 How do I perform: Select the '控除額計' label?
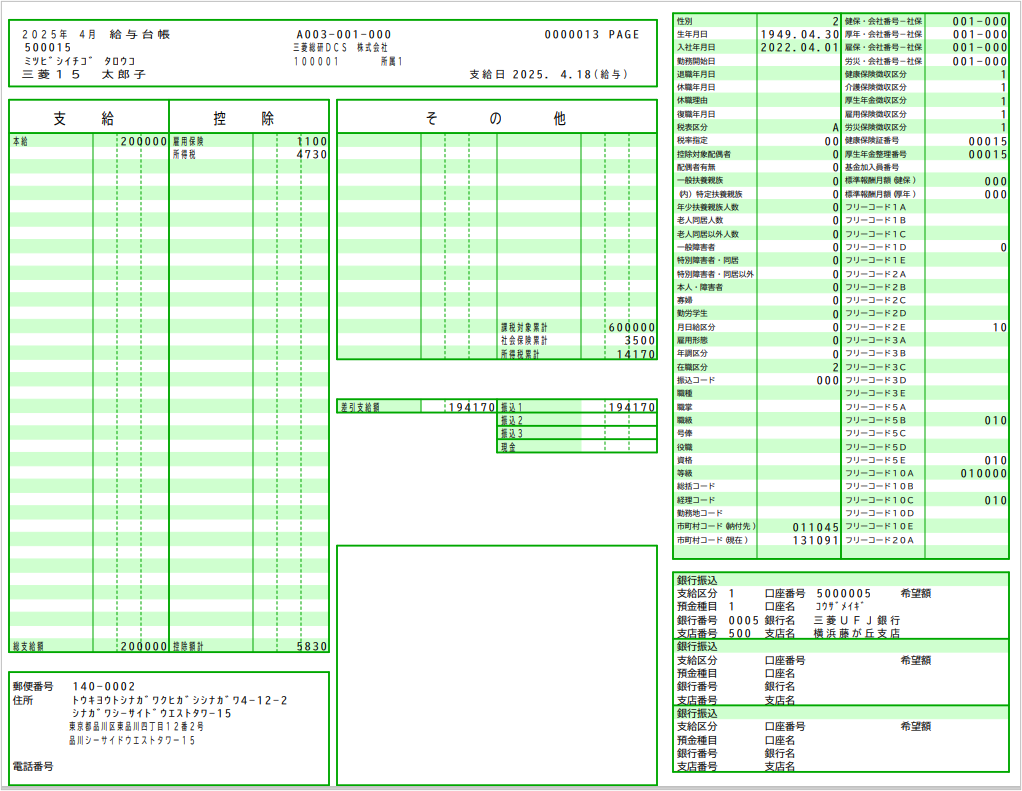point(188,646)
